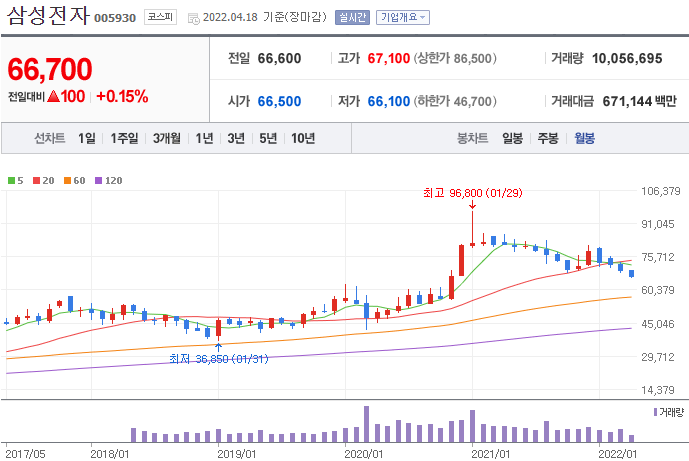Click the 최저 36,850 (01/31) low marker
The width and height of the screenshot is (689, 461).
click(219, 359)
